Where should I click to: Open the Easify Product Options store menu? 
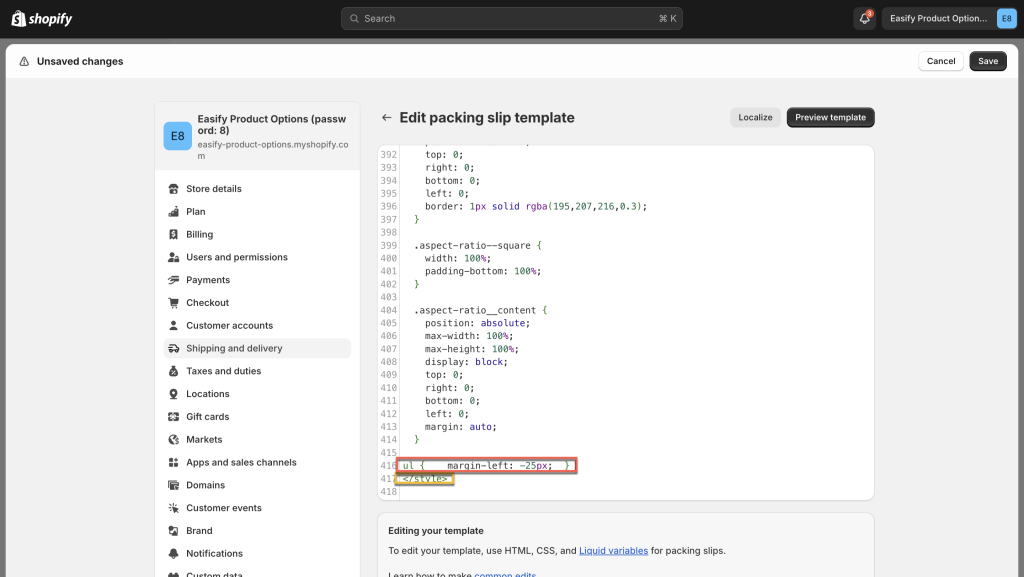point(949,18)
